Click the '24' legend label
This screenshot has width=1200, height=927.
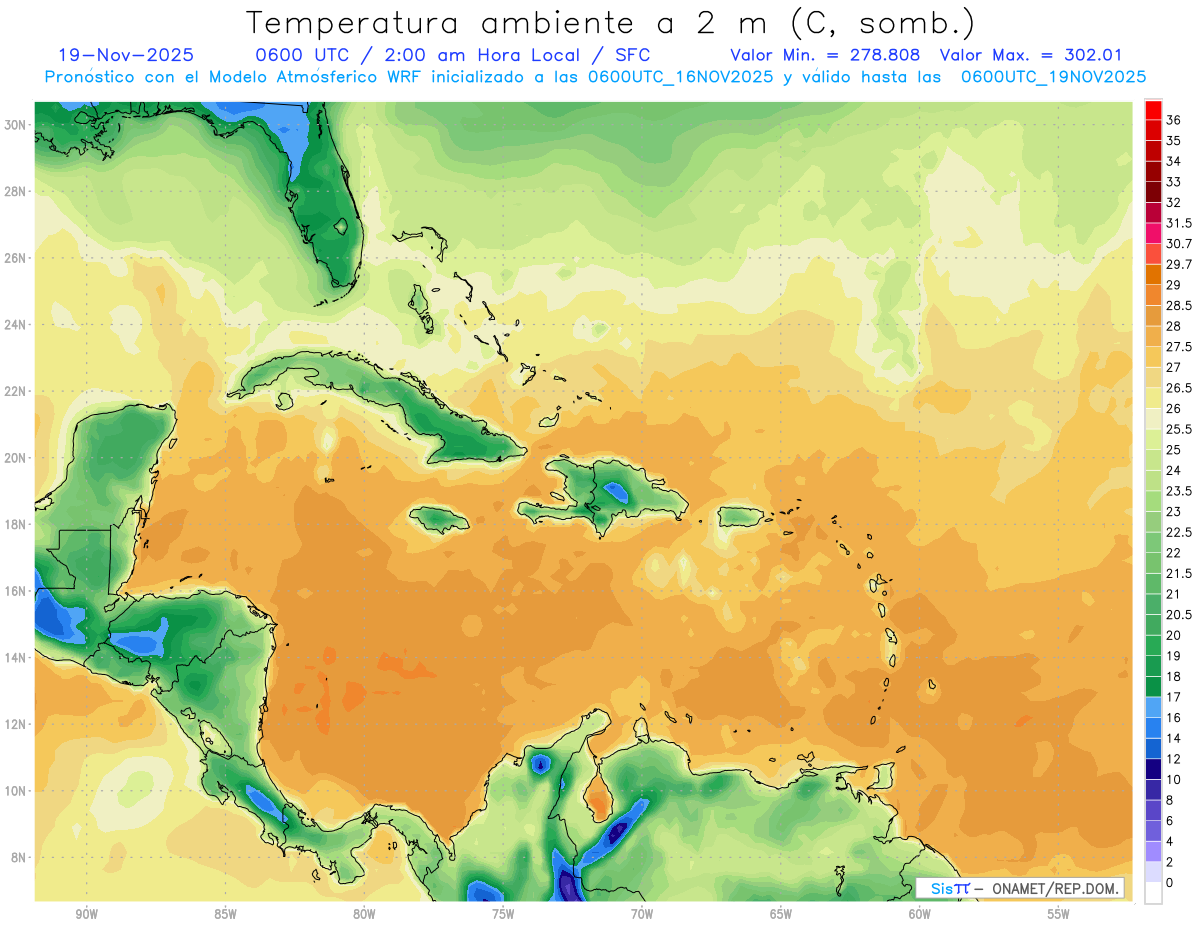pos(1173,470)
